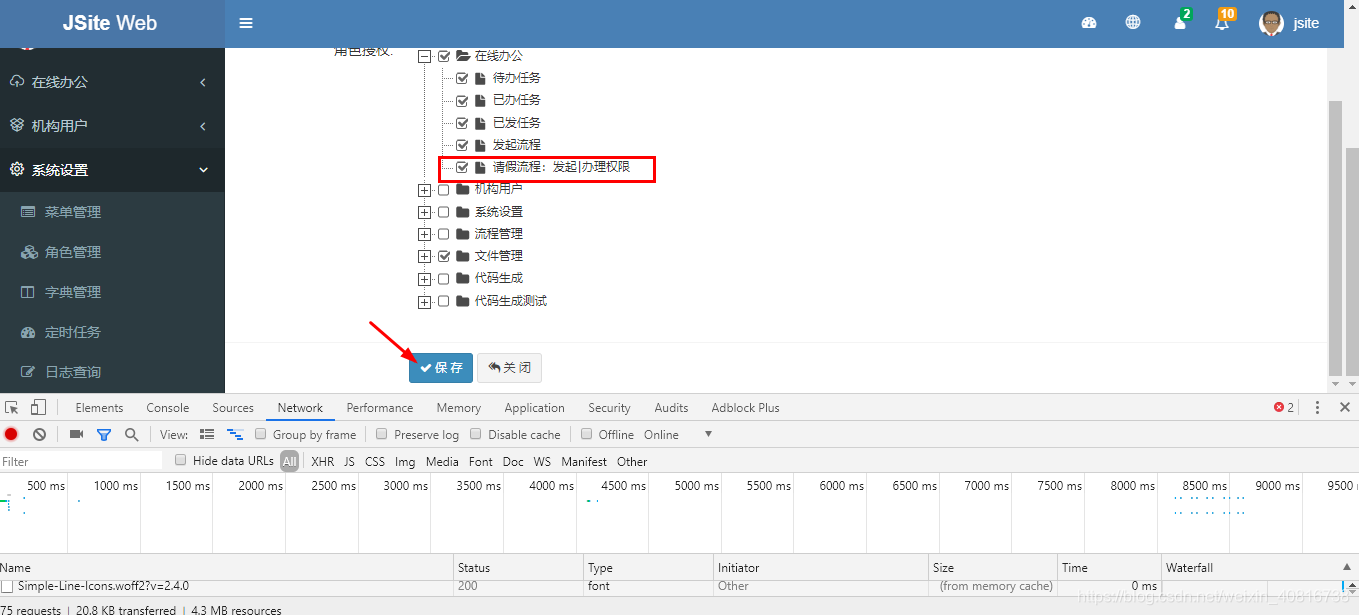Filter requests by XHR type
The width and height of the screenshot is (1359, 615).
click(x=323, y=461)
